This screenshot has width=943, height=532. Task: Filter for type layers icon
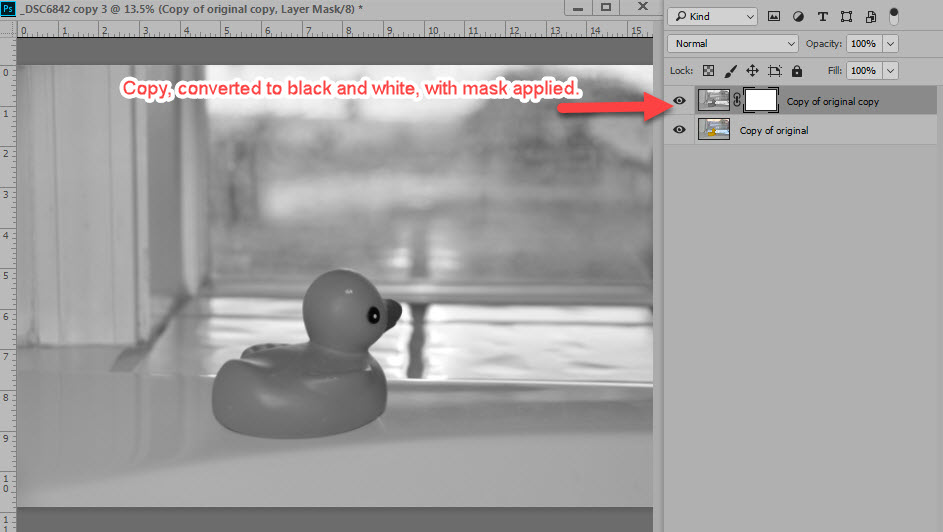(x=822, y=16)
